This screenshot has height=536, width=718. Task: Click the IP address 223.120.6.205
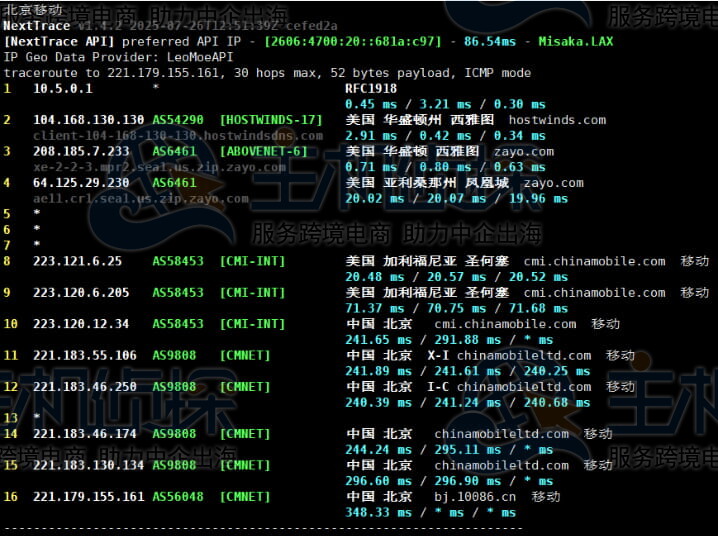pos(80,293)
